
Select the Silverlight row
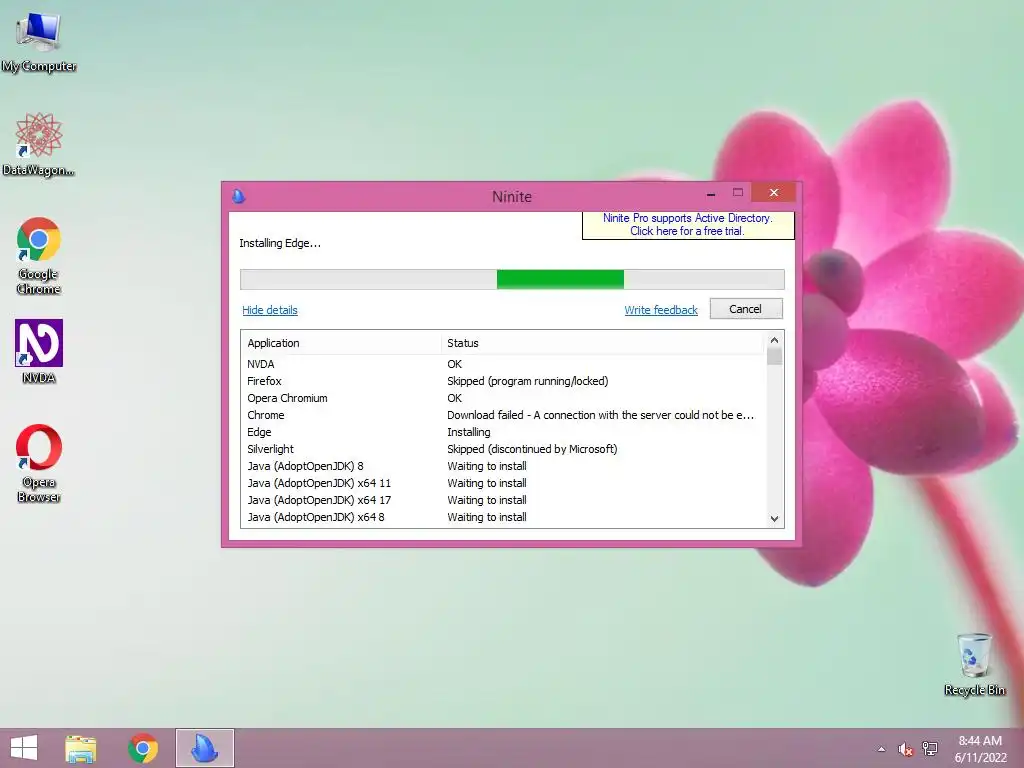tap(503, 449)
